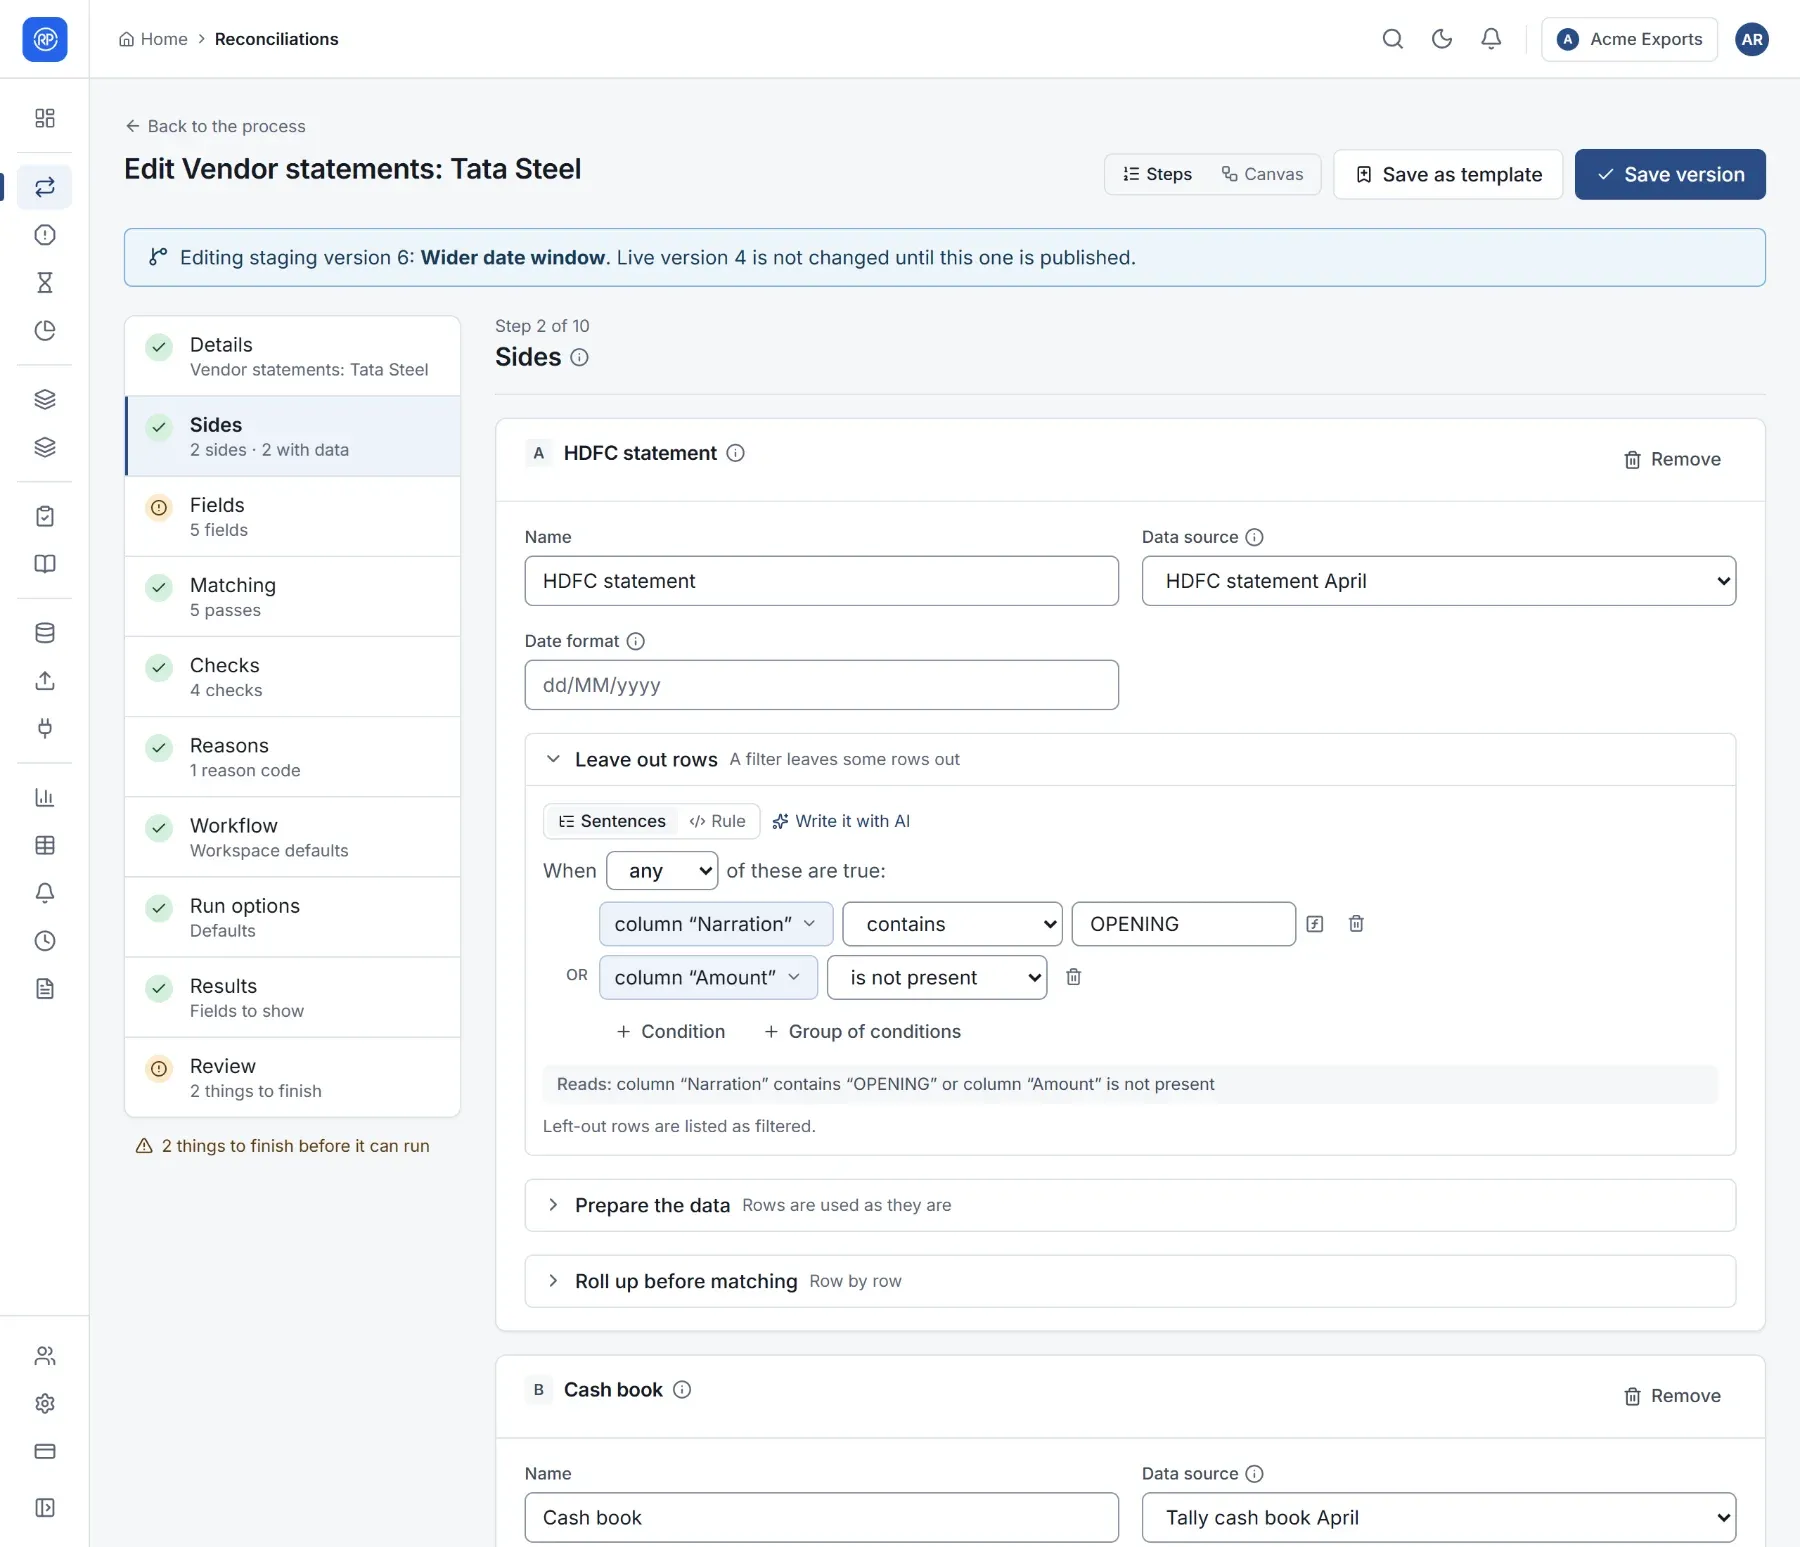Open the column "Narration" selector
This screenshot has height=1547, width=1800.
(715, 924)
